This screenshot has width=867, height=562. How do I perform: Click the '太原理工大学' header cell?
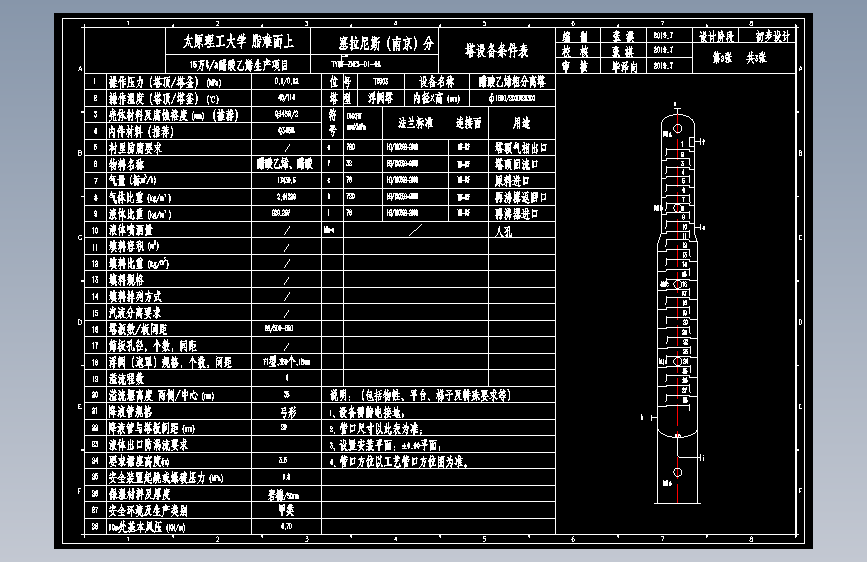238,41
